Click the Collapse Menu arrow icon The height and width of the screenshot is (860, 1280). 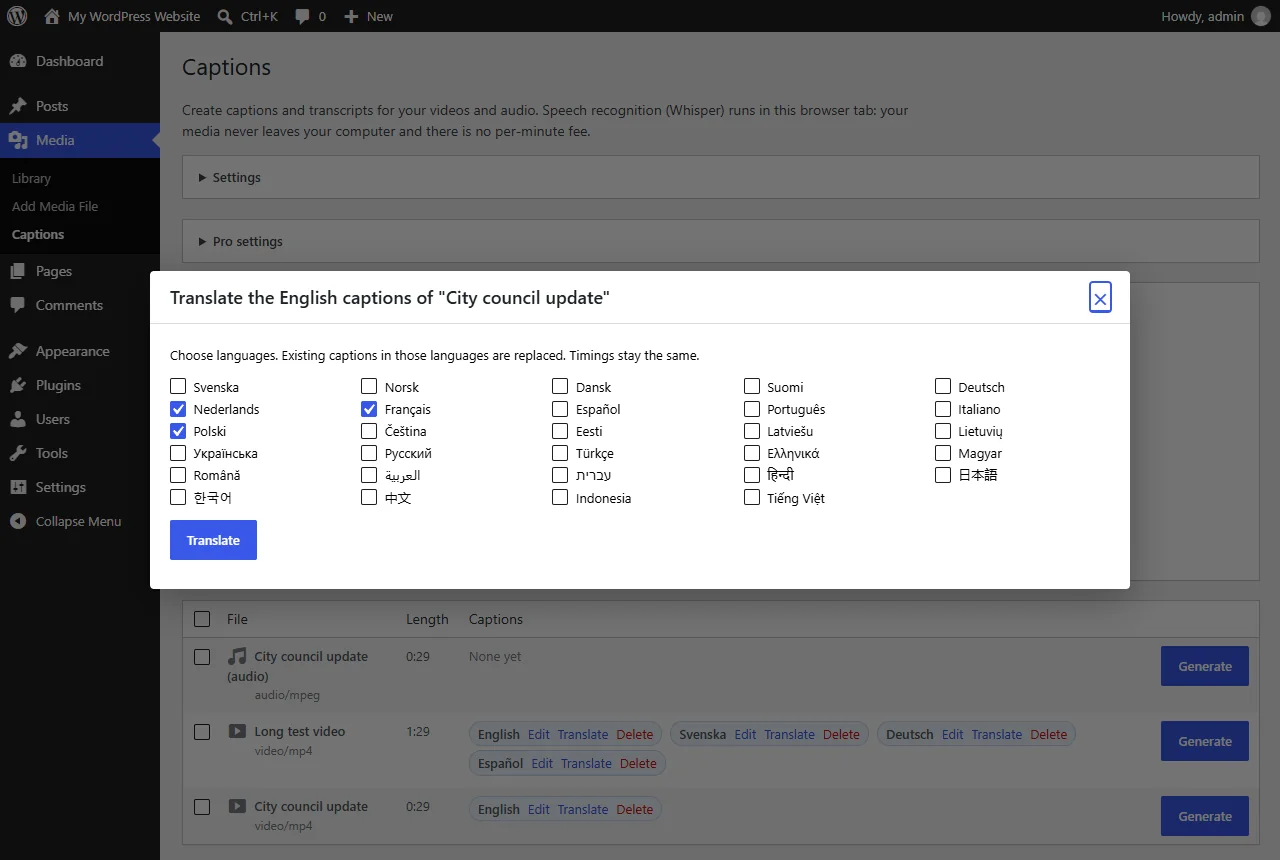(x=18, y=521)
